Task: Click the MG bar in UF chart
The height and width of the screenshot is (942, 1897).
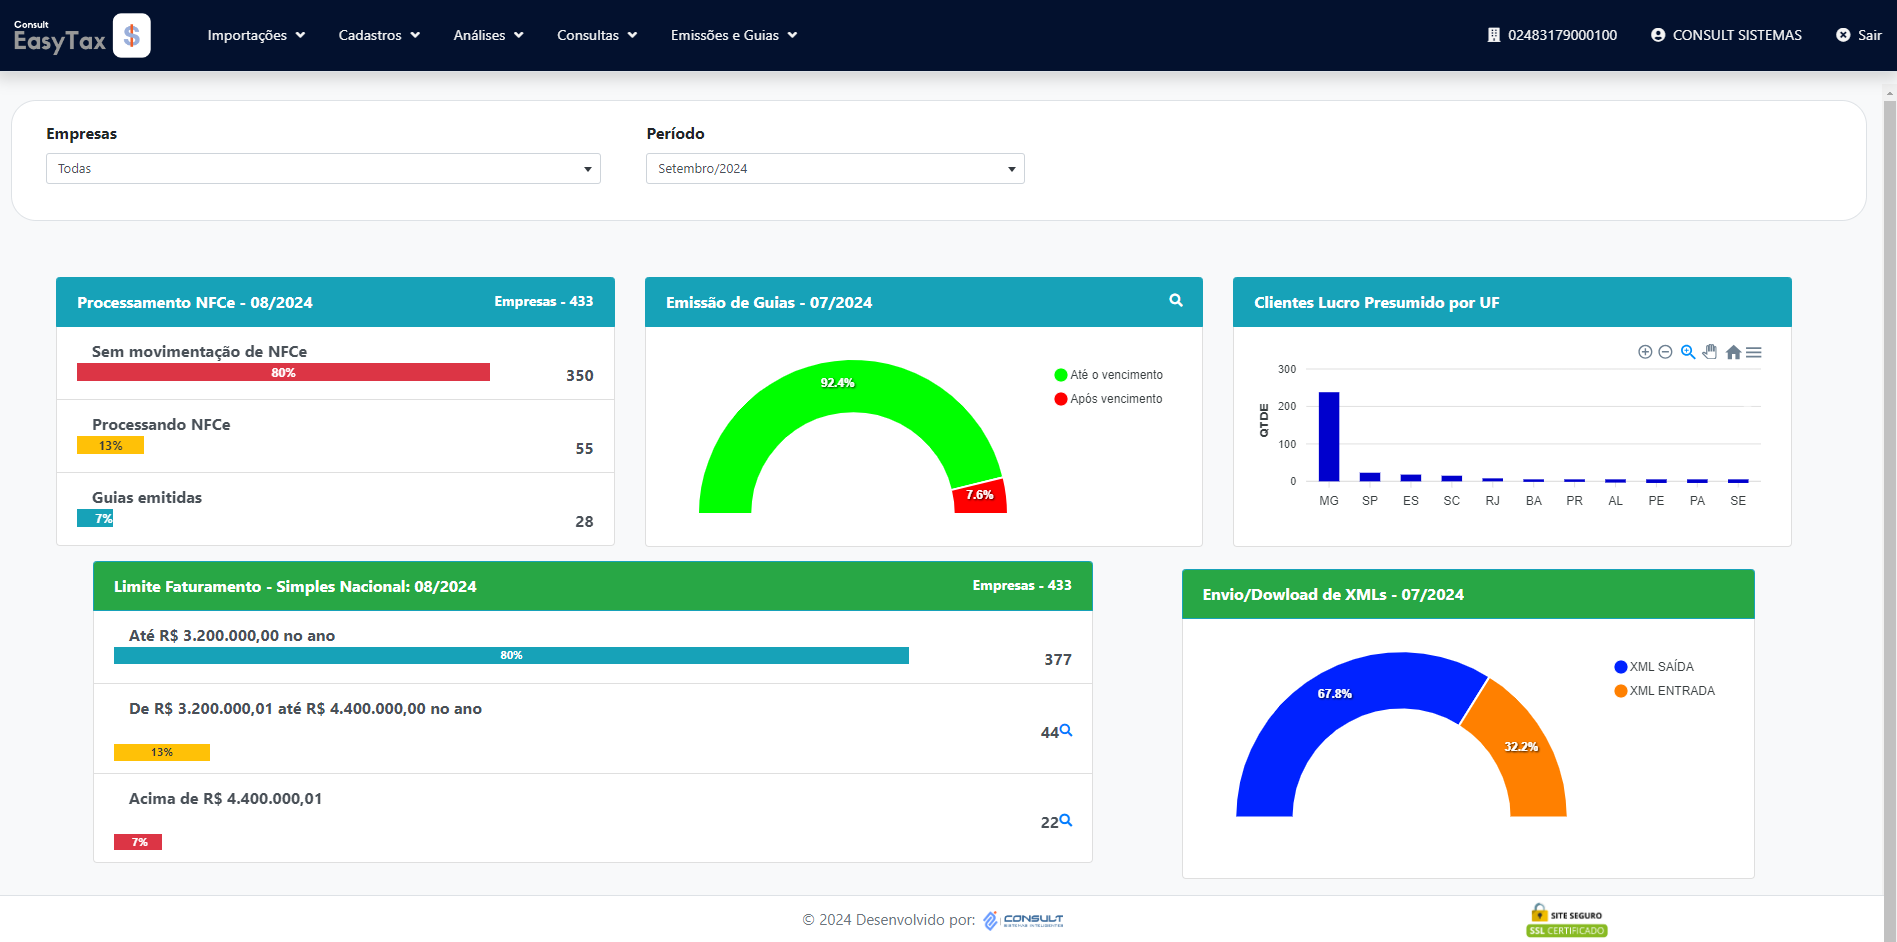Action: click(1329, 436)
